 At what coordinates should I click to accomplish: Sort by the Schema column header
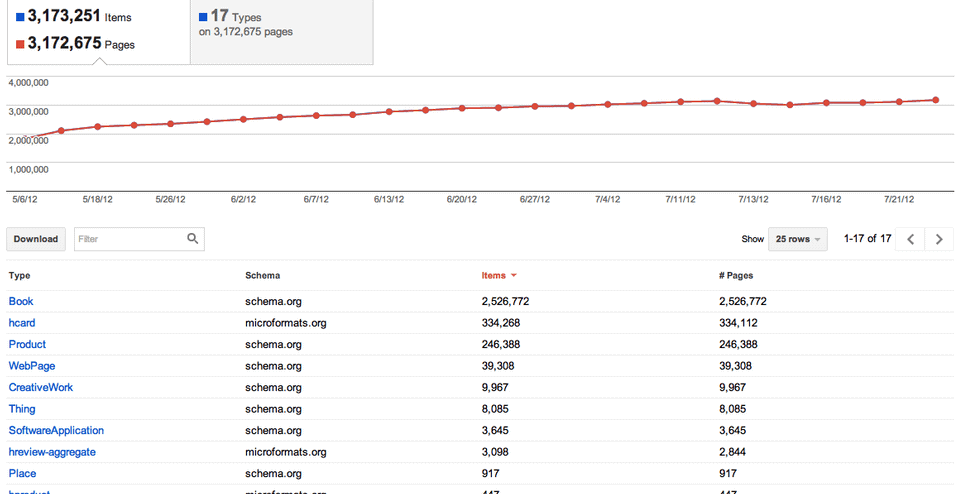coord(263,275)
